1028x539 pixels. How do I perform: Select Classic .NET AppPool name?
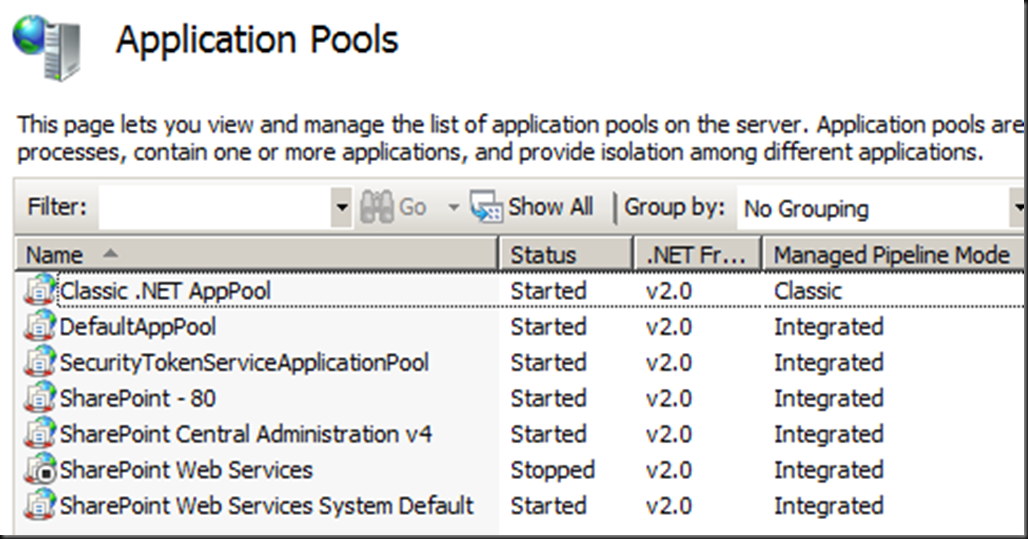(165, 291)
